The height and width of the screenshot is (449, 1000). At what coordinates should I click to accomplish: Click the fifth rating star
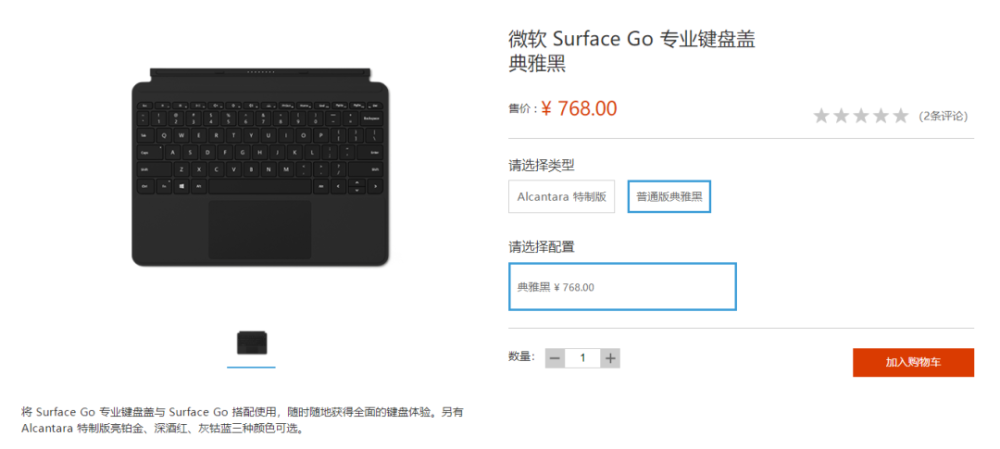pos(901,115)
